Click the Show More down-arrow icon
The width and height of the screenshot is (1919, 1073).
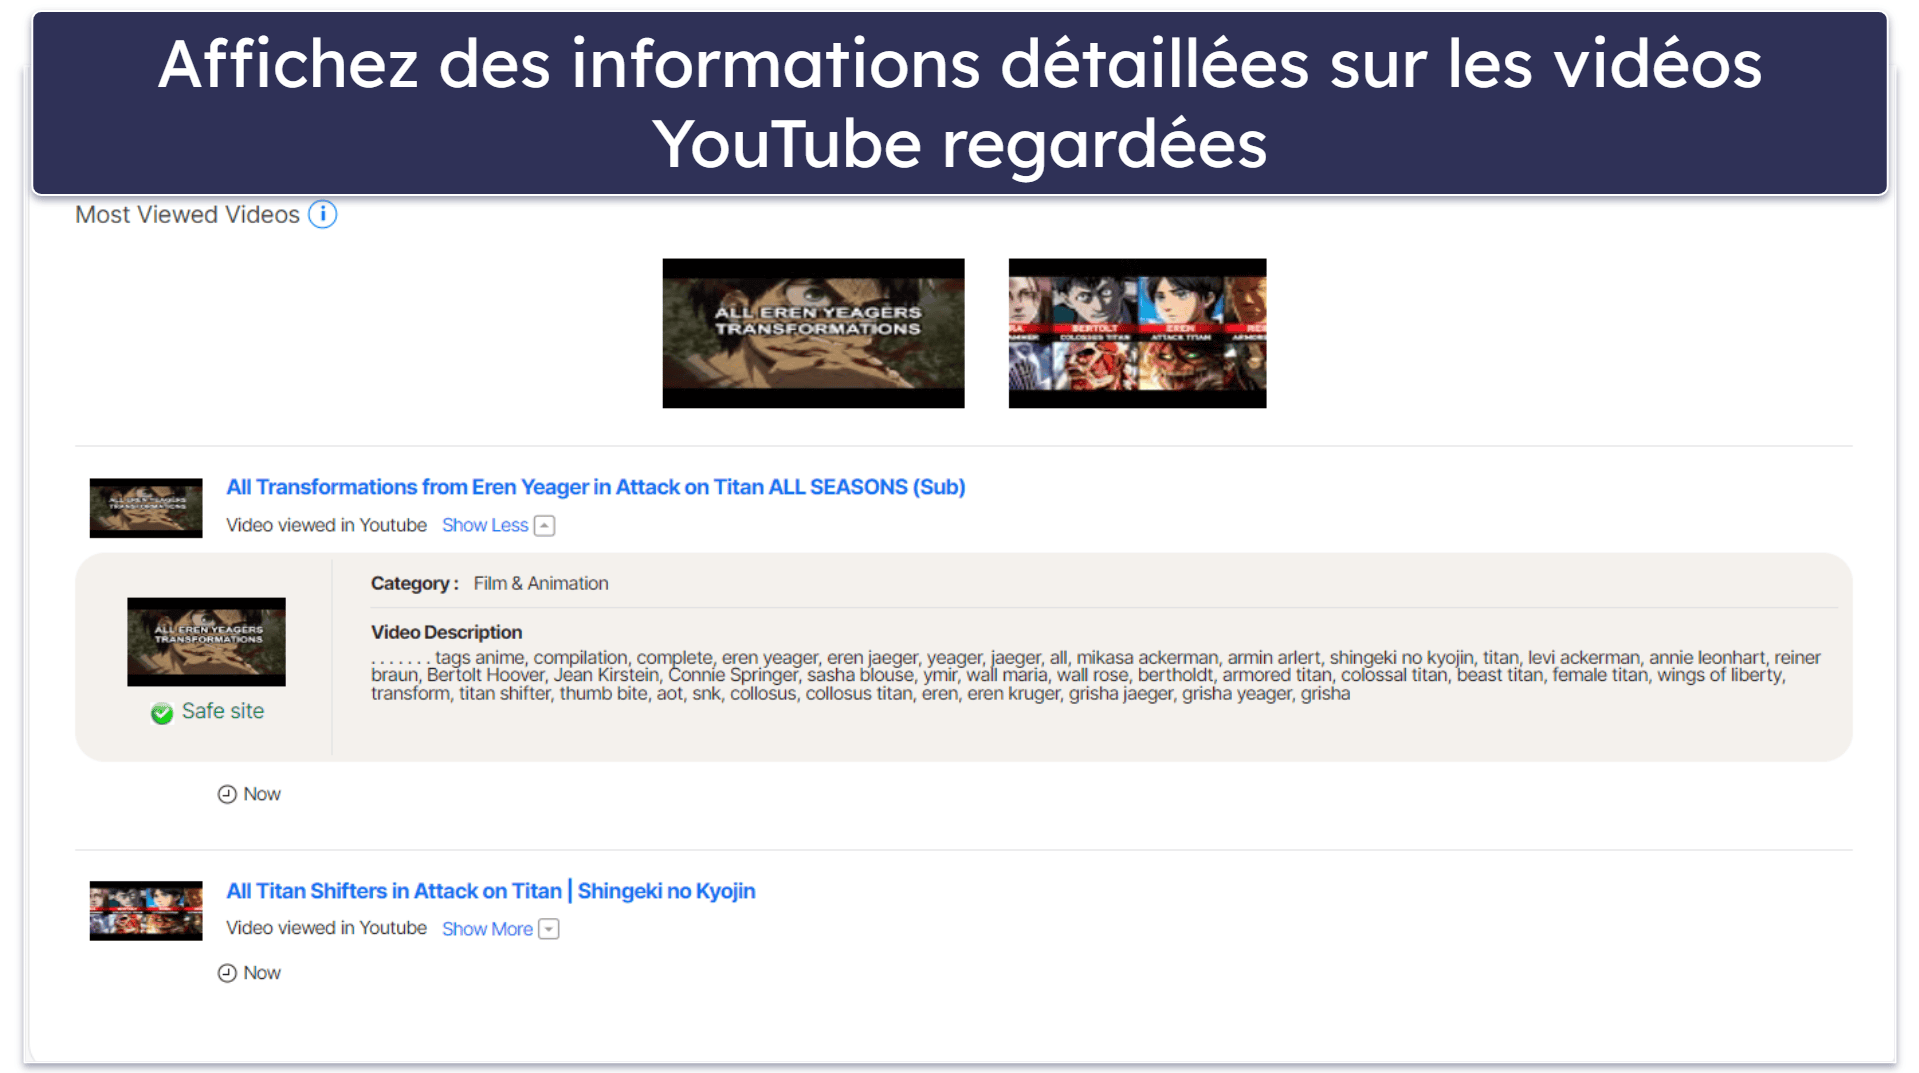tap(549, 929)
